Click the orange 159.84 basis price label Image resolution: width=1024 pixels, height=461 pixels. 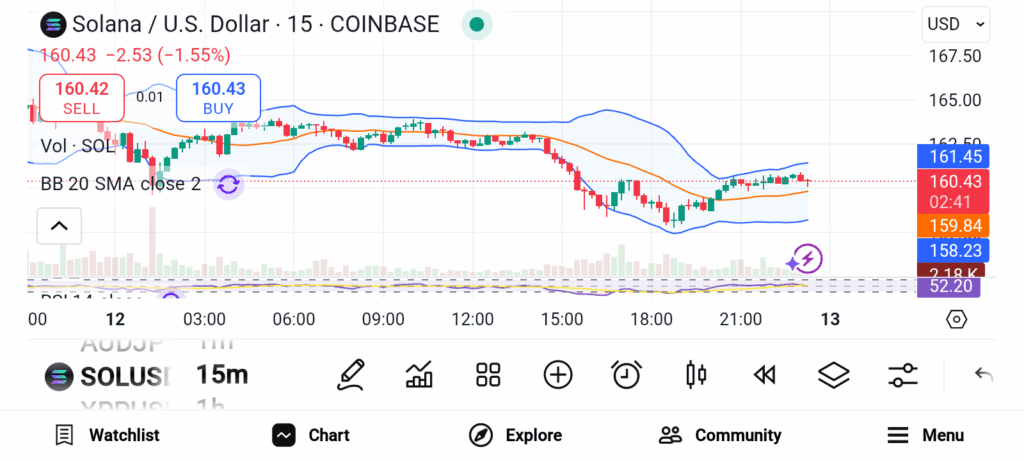tap(953, 225)
